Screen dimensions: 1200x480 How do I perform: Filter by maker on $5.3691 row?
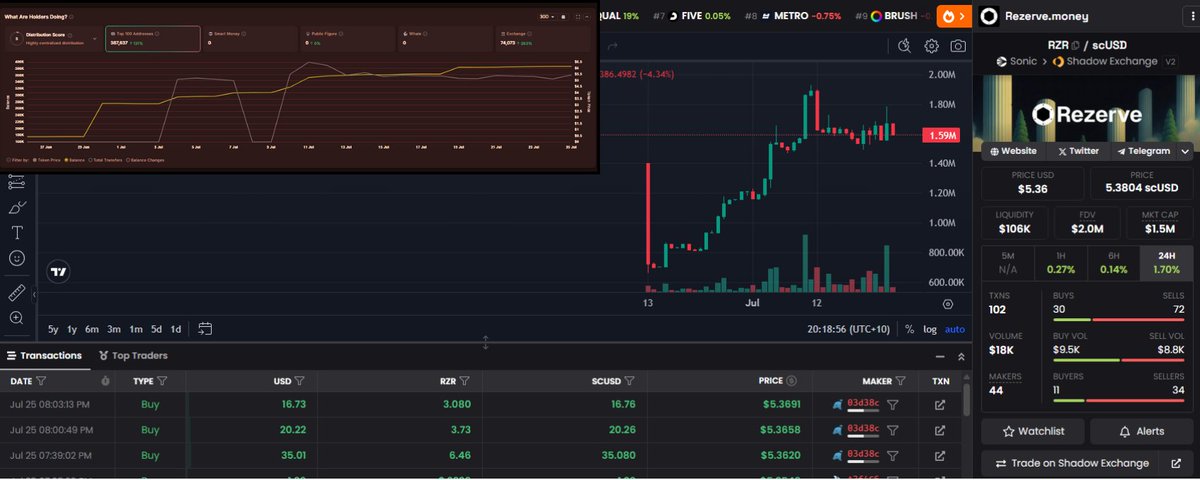click(893, 405)
